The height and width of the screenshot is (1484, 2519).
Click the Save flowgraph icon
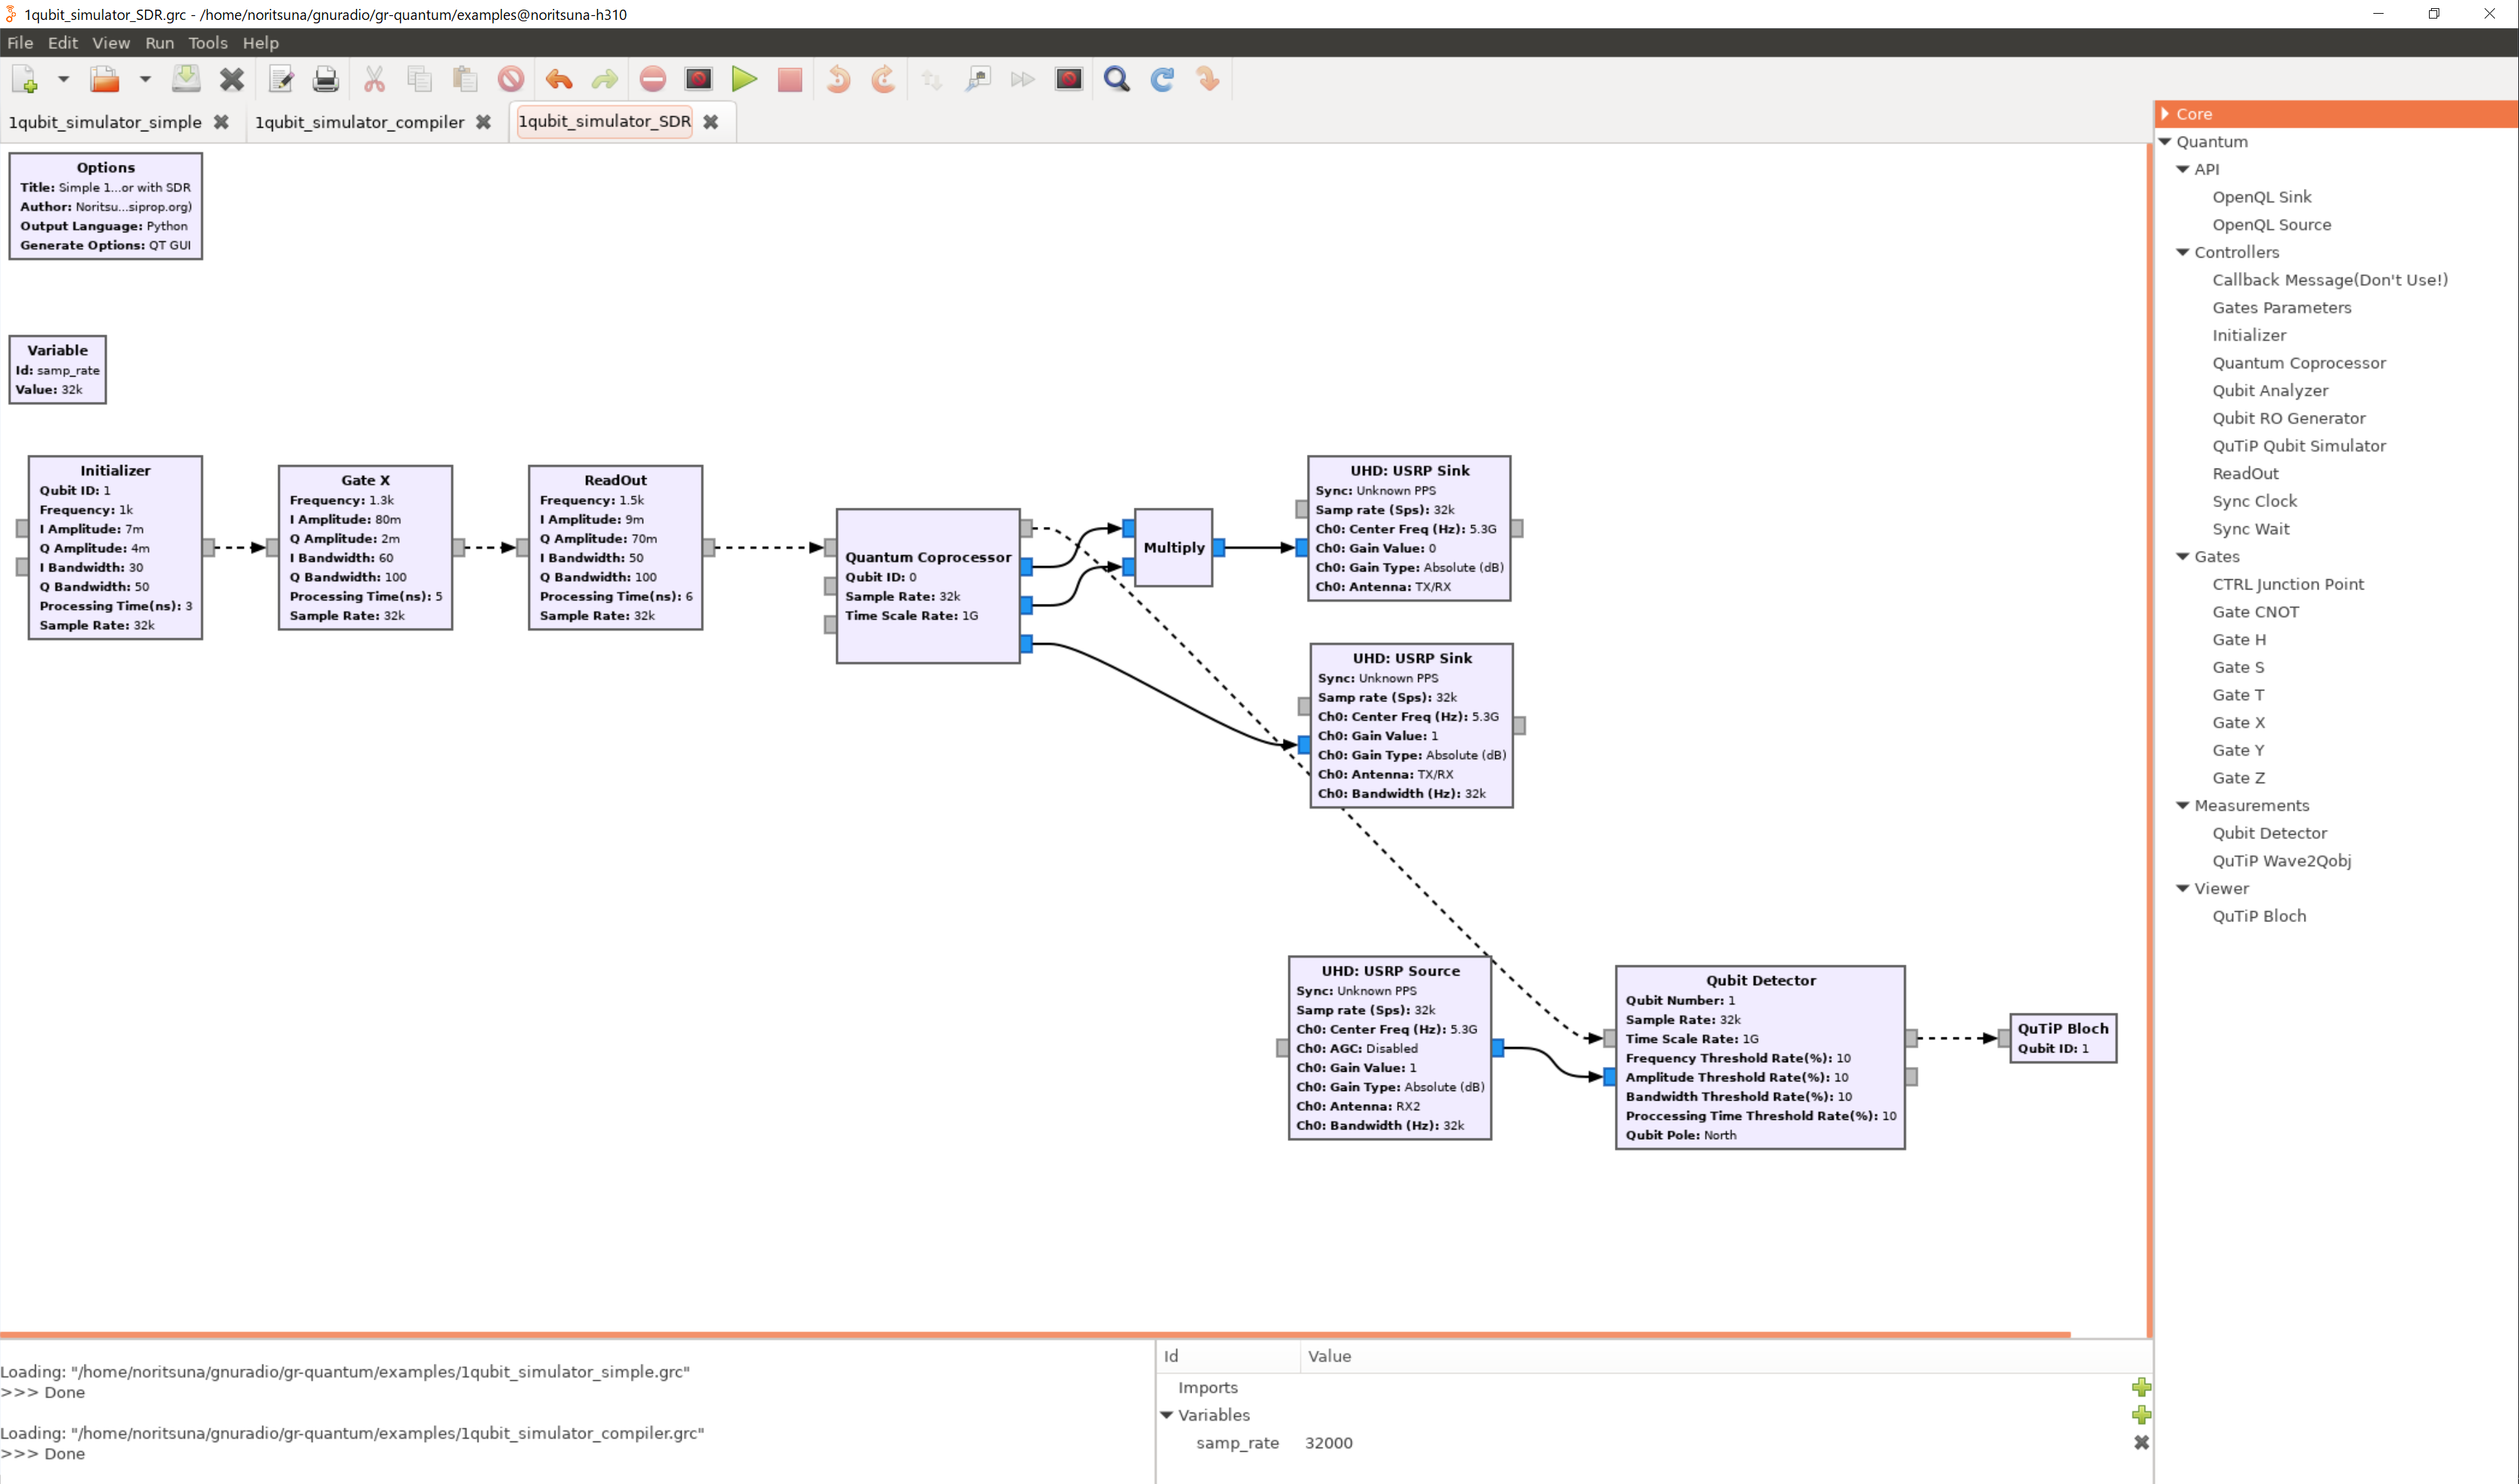(186, 79)
